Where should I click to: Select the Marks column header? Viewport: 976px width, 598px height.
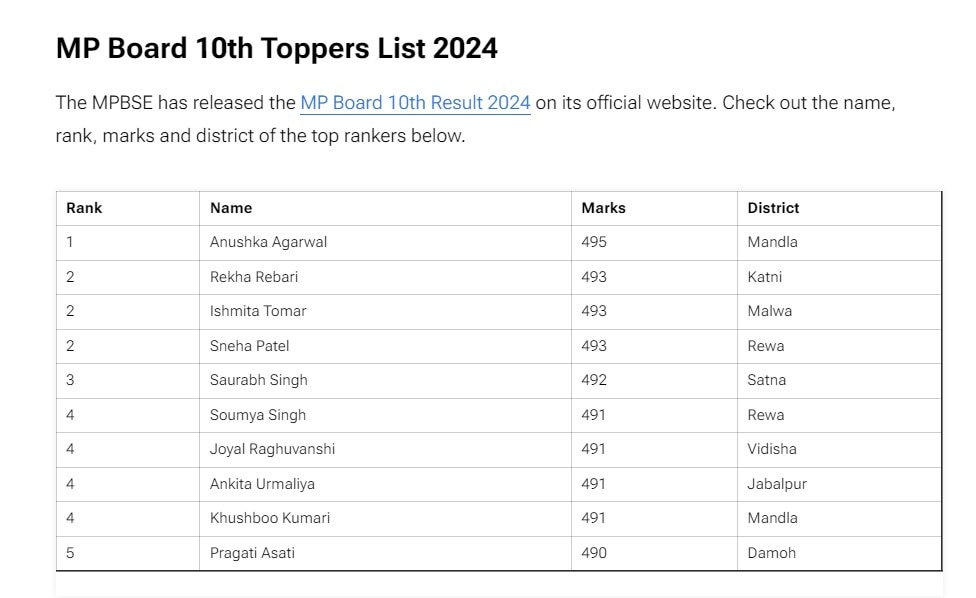(603, 208)
